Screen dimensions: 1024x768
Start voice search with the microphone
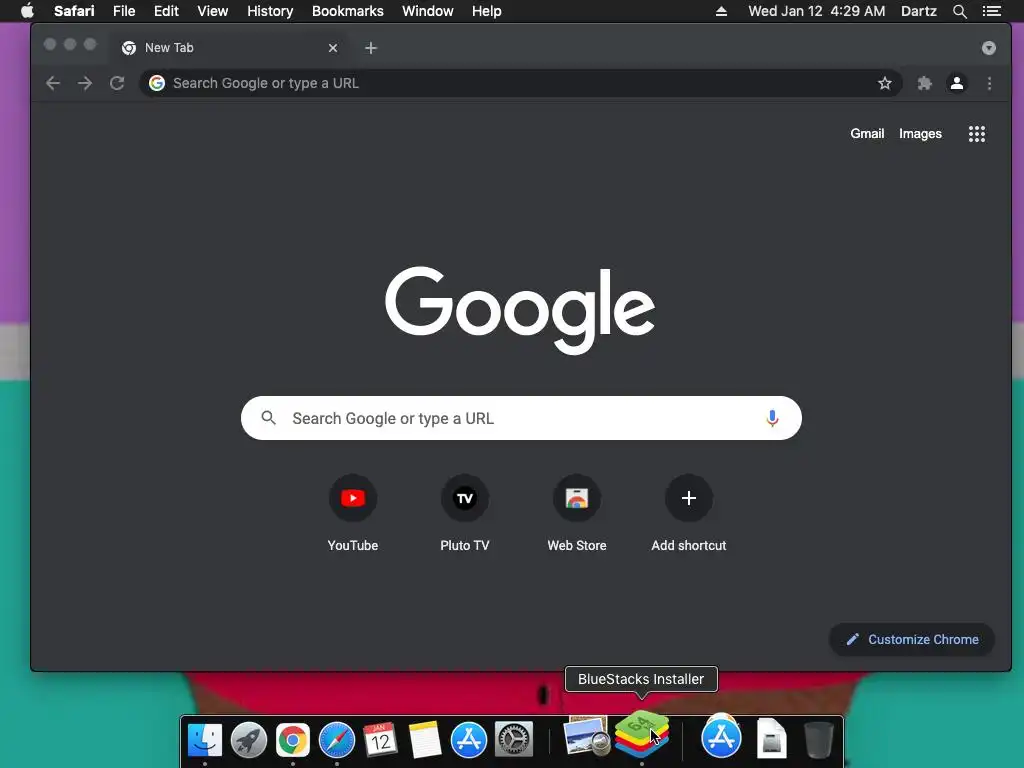772,418
